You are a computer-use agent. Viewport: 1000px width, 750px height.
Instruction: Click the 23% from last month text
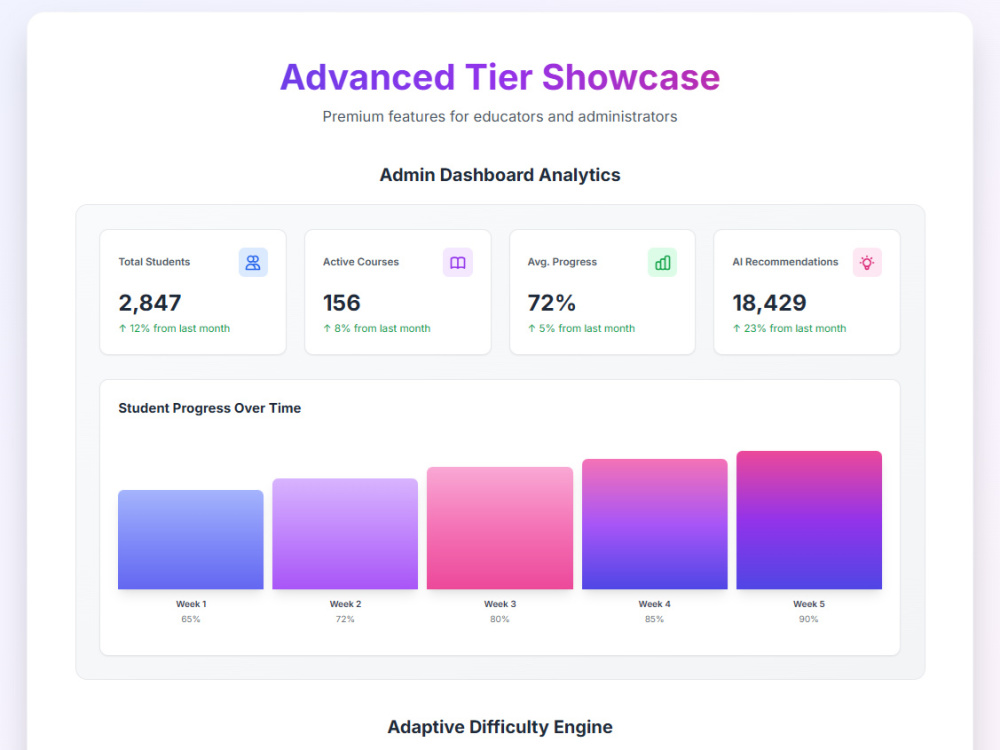[x=790, y=328]
